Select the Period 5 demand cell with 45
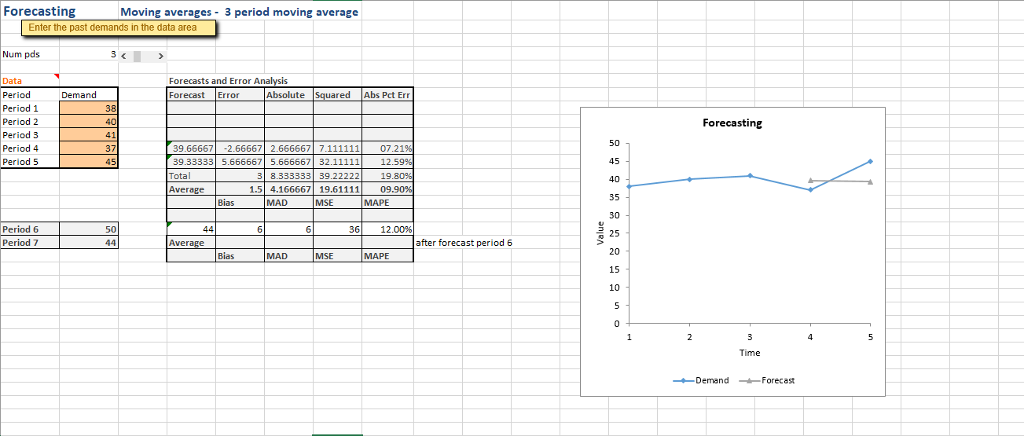The image size is (1024, 436). (89, 161)
